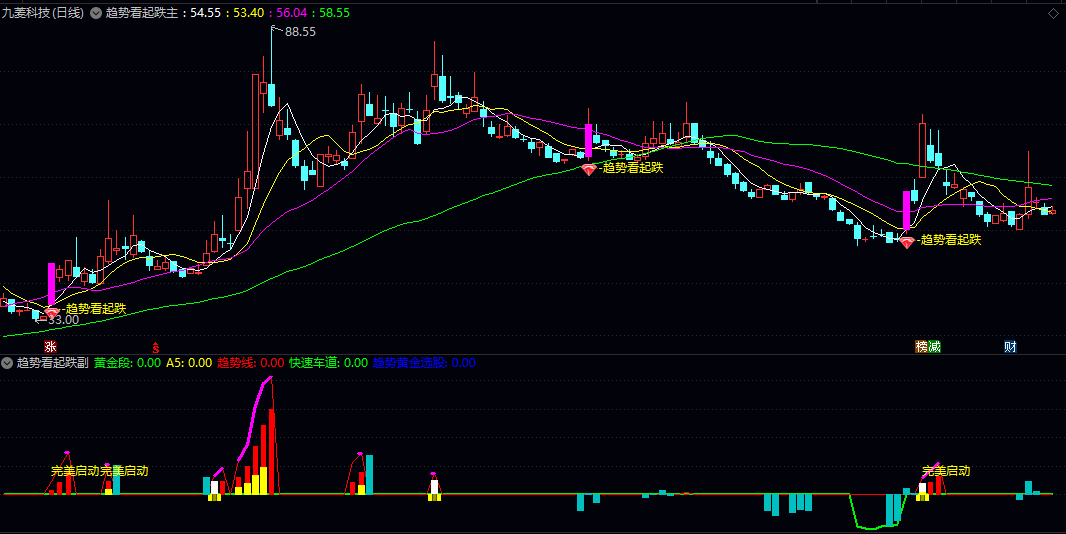This screenshot has width=1066, height=534.
Task: Click the red 涨 event marker
Action: point(50,346)
